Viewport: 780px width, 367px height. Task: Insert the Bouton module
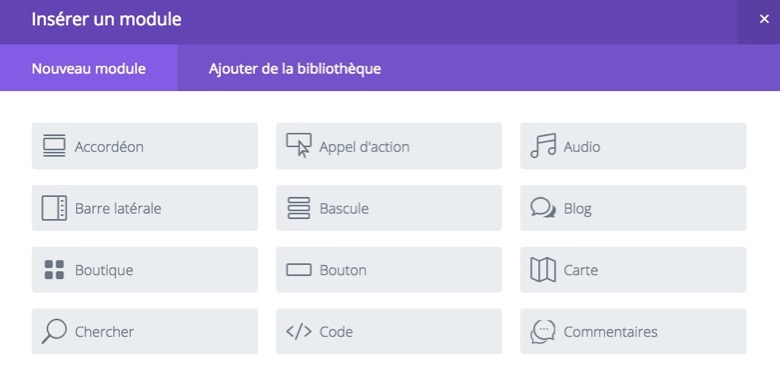coord(389,270)
